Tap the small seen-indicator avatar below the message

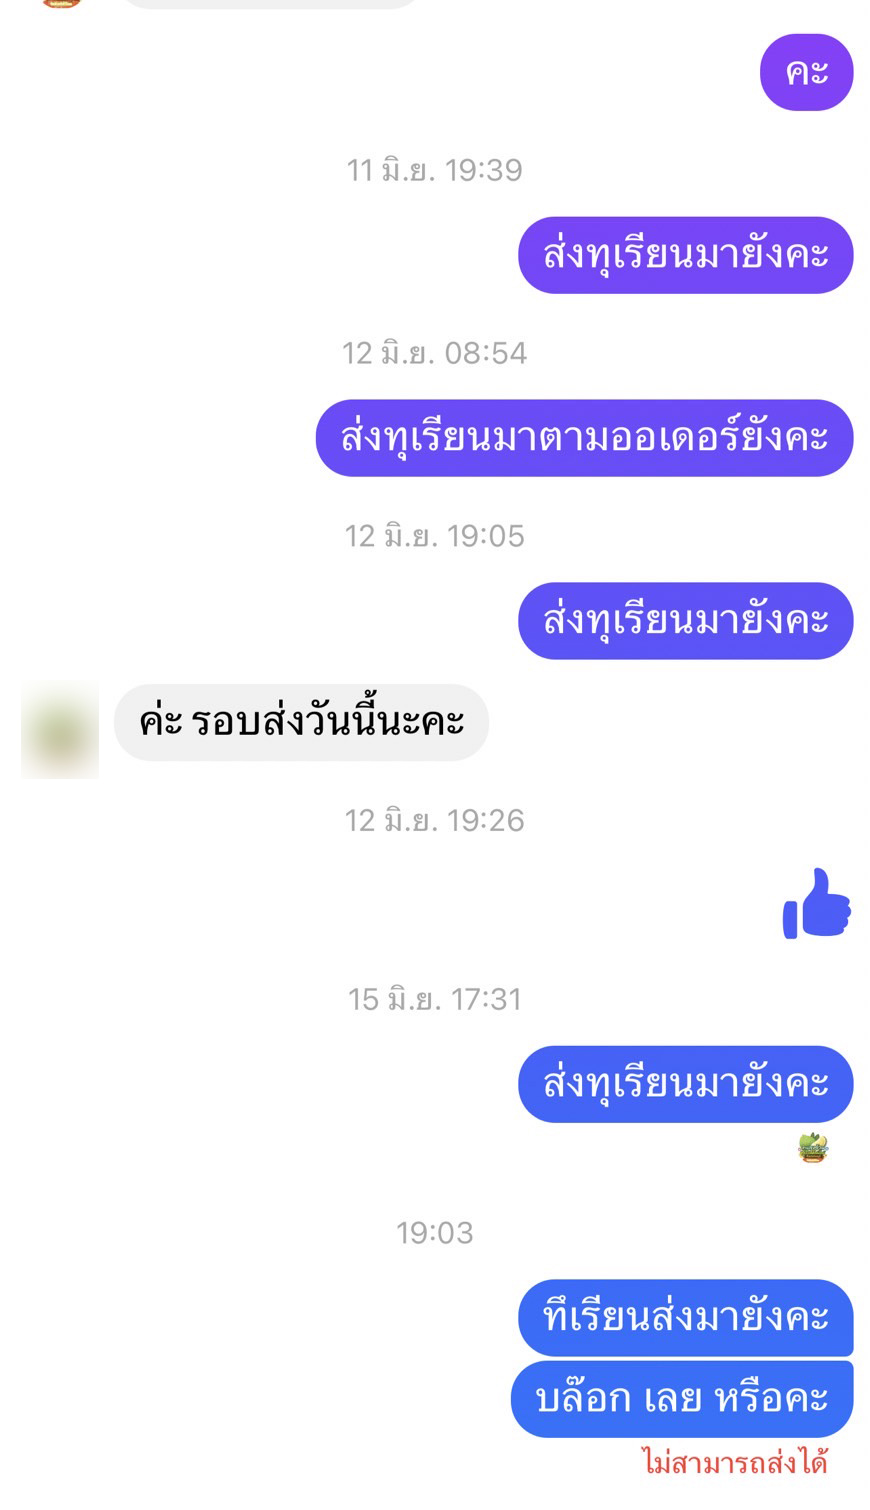point(814,1147)
